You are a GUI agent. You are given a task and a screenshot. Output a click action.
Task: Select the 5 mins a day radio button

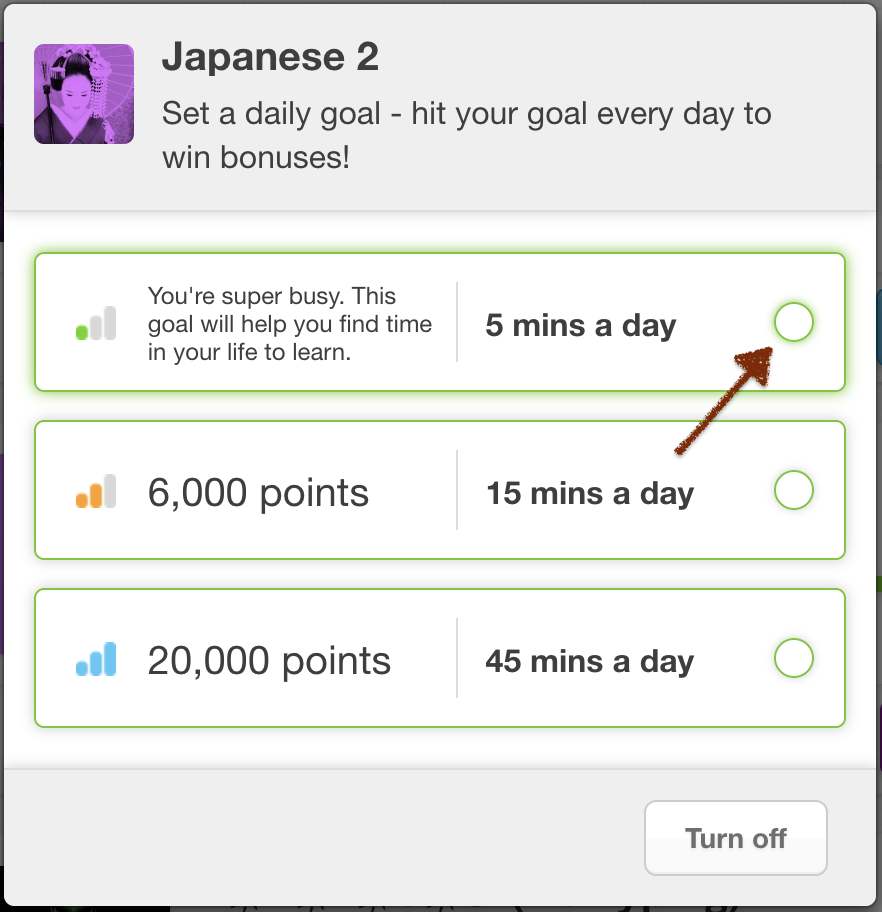[794, 322]
